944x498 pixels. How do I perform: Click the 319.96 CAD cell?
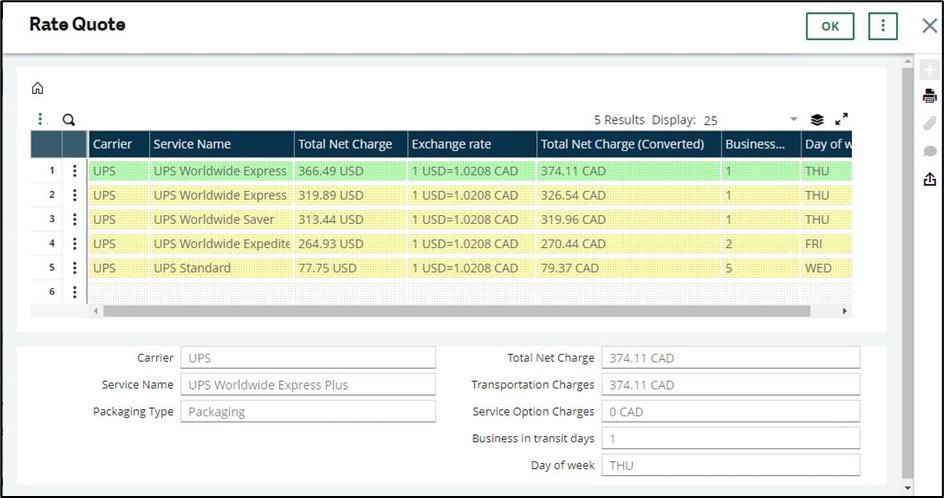[x=629, y=219]
